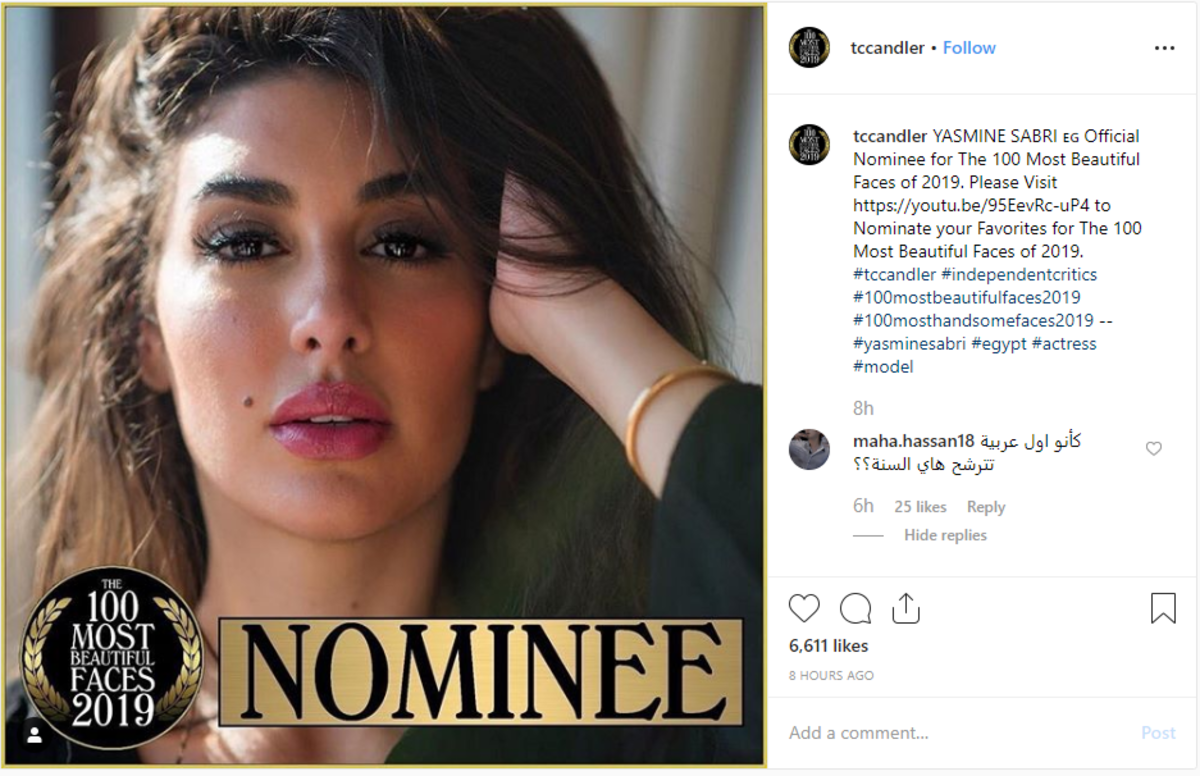1200x776 pixels.
Task: Click the Add a comment field
Action: point(960,733)
